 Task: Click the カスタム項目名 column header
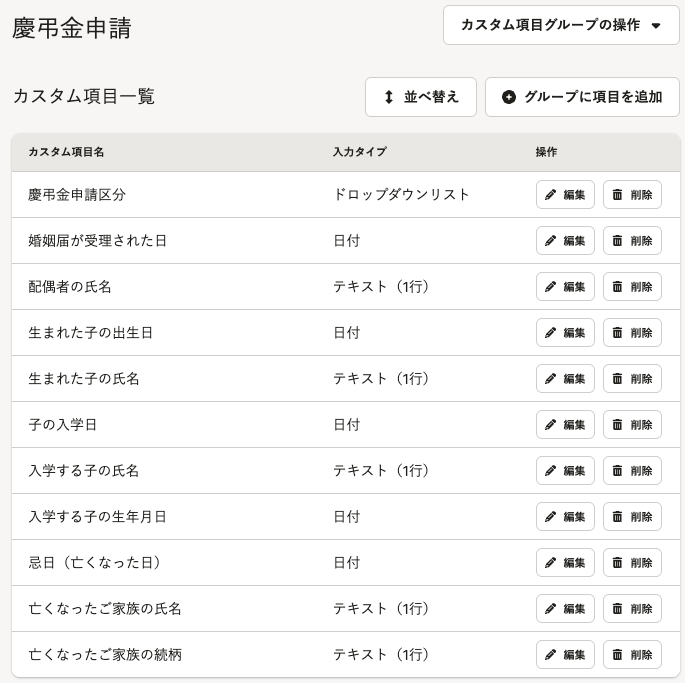tap(66, 152)
